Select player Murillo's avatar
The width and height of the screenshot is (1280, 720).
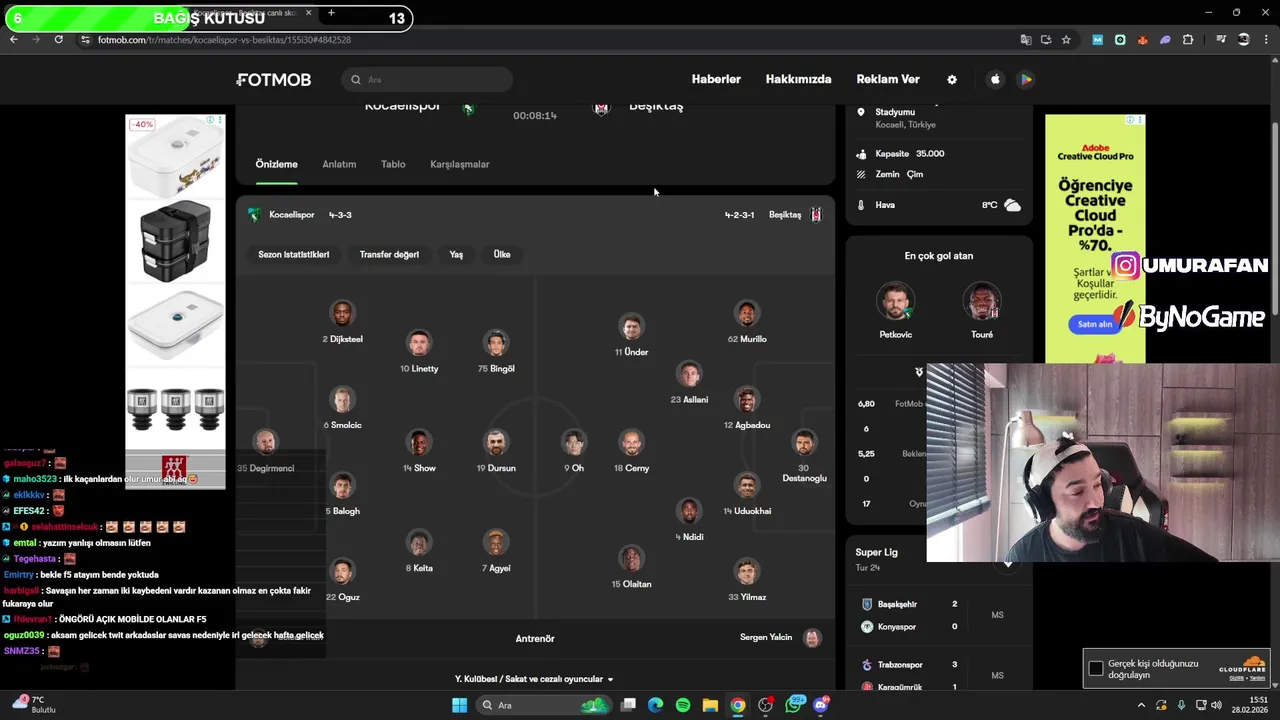pos(747,314)
